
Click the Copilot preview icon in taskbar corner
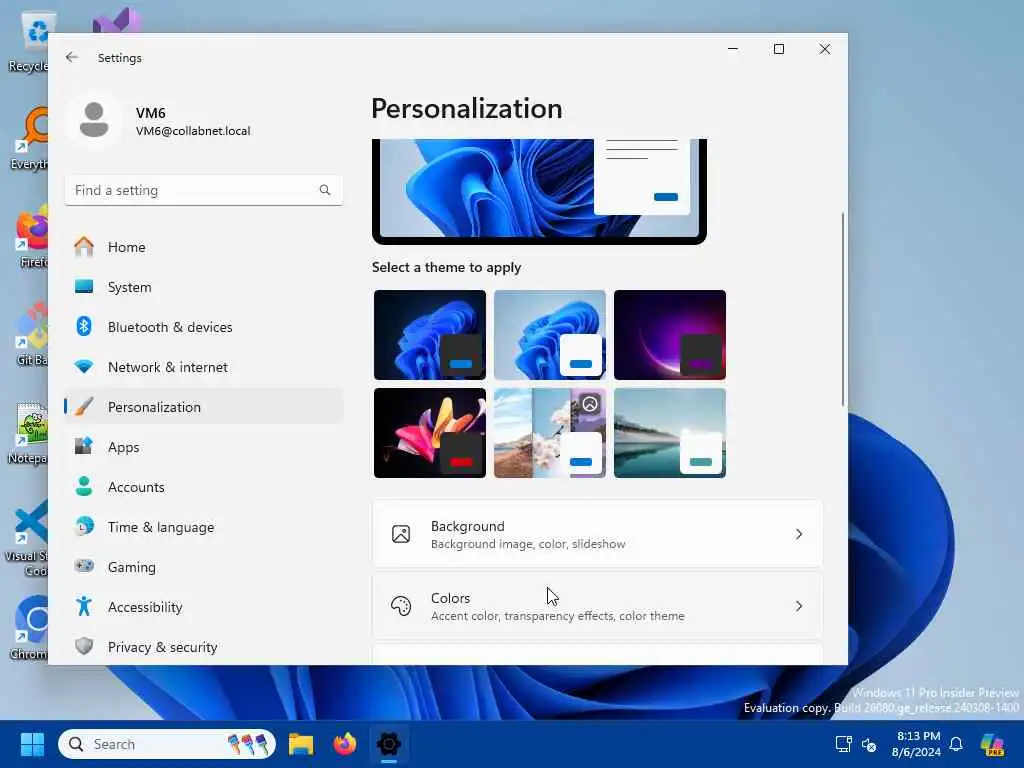coord(993,744)
